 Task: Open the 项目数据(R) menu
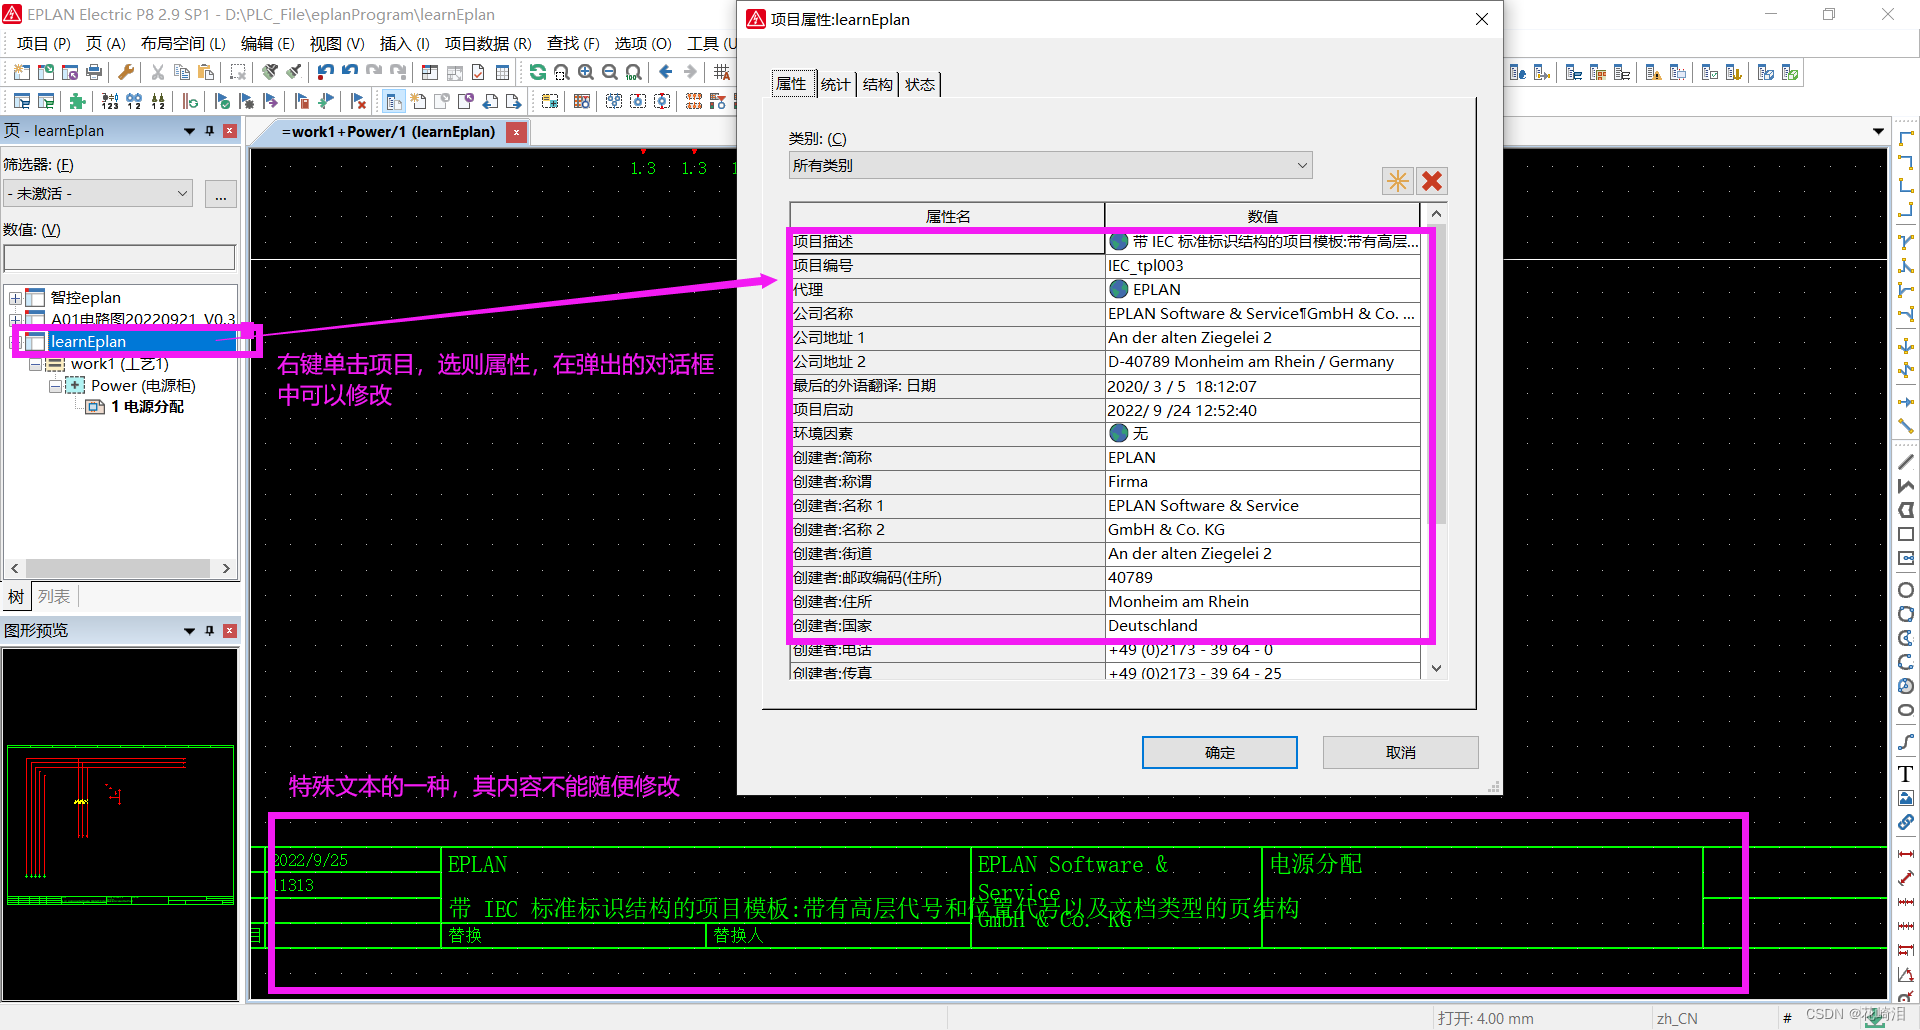point(488,43)
